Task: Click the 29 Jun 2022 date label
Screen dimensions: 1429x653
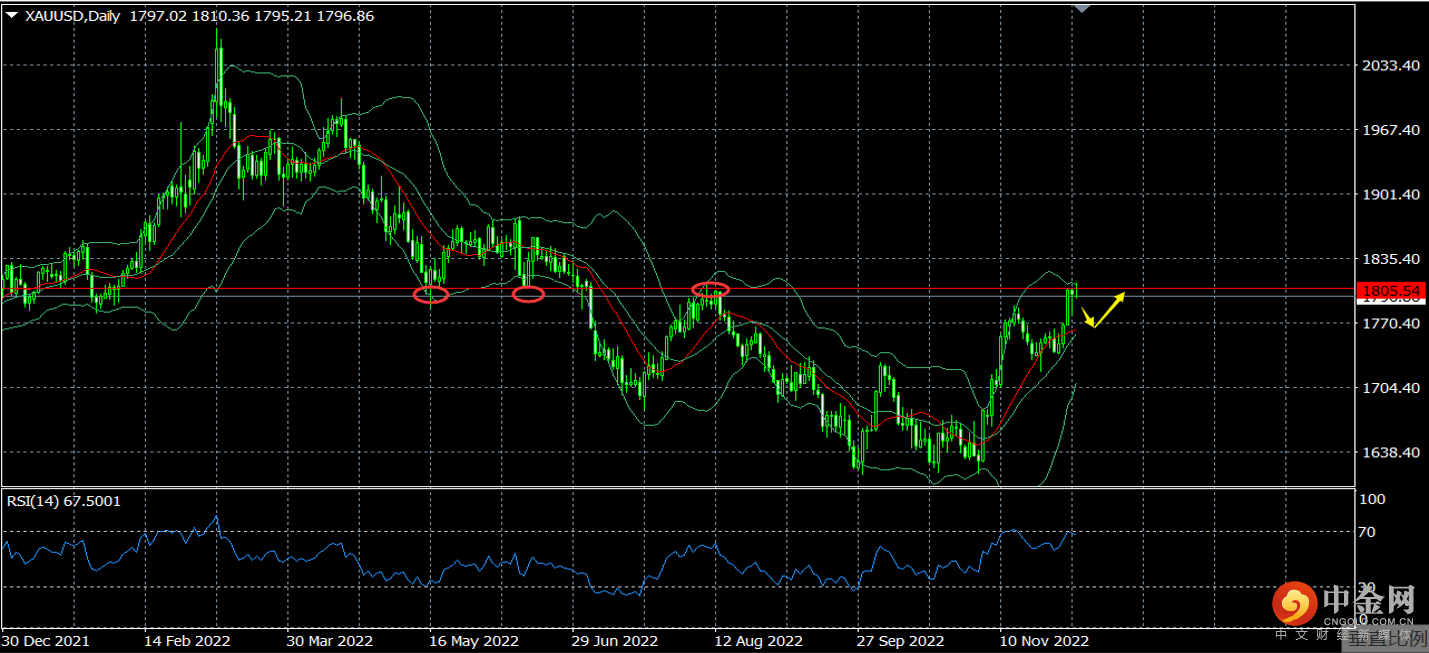Action: (x=615, y=640)
